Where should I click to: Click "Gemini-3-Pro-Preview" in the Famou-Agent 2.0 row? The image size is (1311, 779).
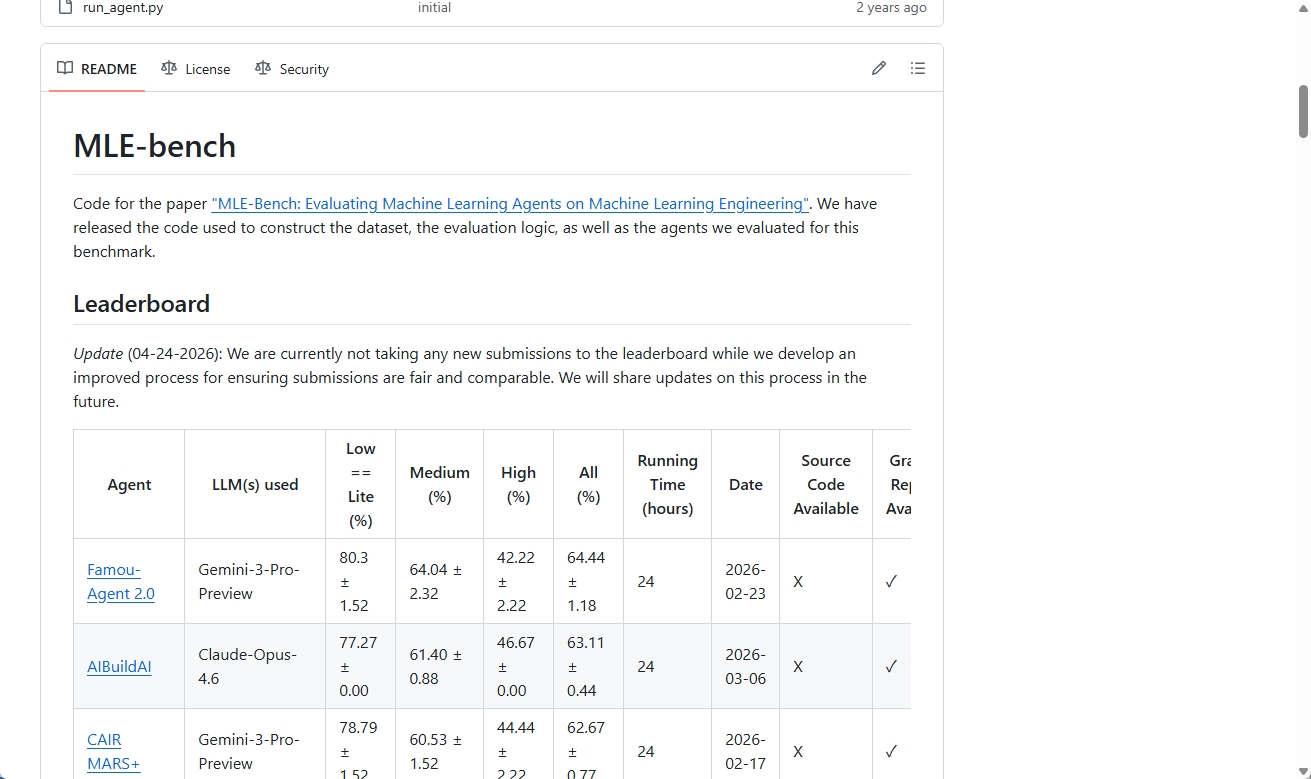pos(249,582)
